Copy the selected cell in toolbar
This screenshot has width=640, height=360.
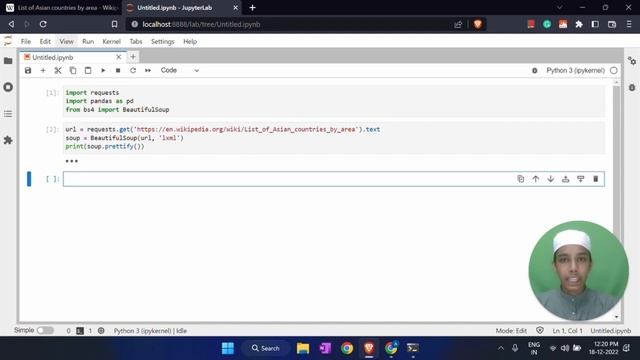pyautogui.click(x=73, y=70)
